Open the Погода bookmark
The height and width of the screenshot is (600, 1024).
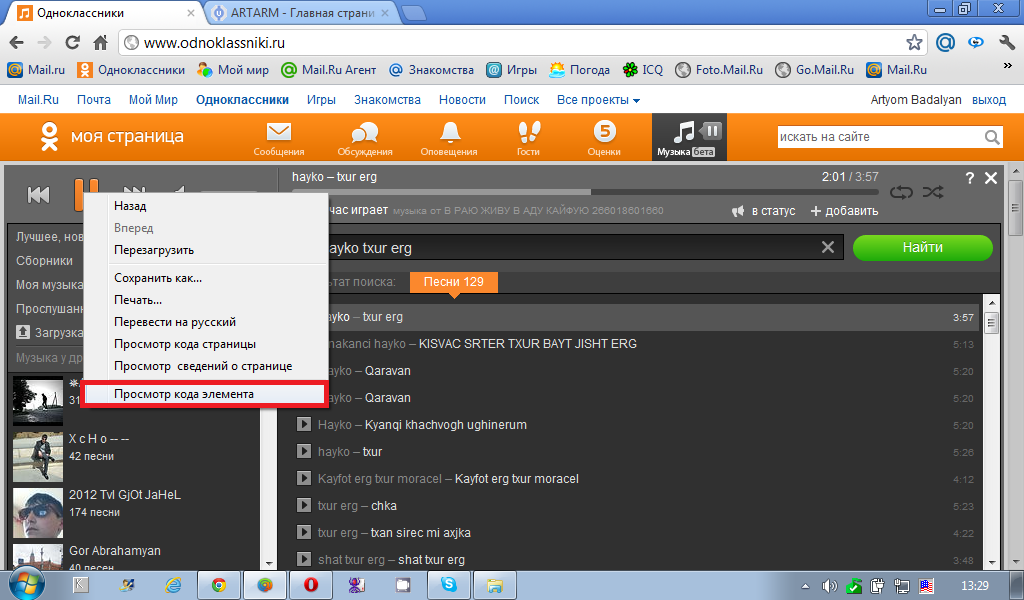[x=579, y=70]
